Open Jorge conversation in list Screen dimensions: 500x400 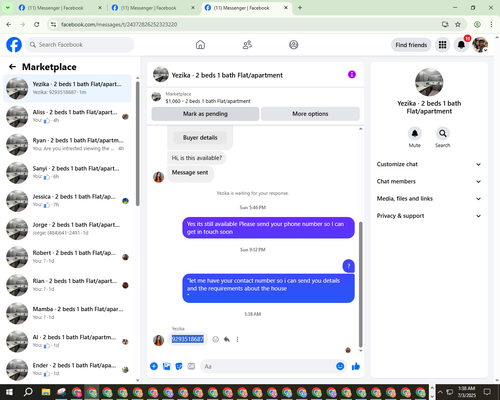click(x=67, y=229)
